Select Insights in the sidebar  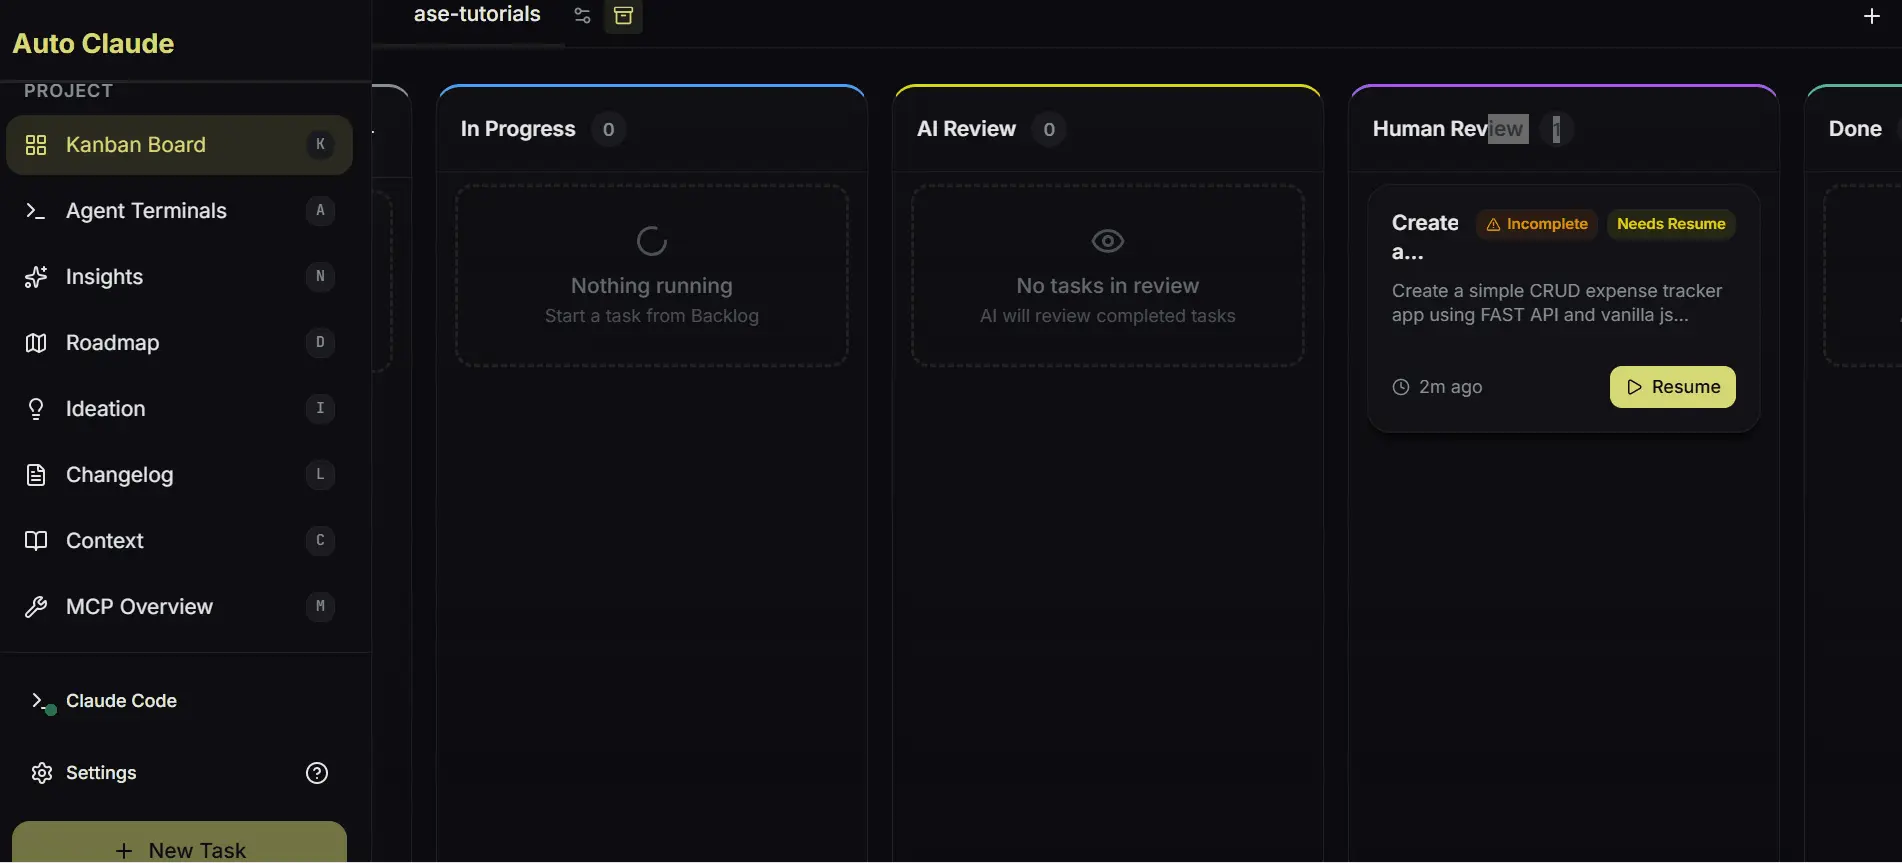tap(104, 277)
